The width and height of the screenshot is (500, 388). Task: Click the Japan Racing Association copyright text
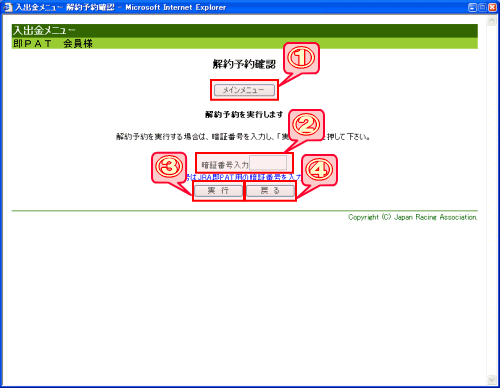click(413, 217)
